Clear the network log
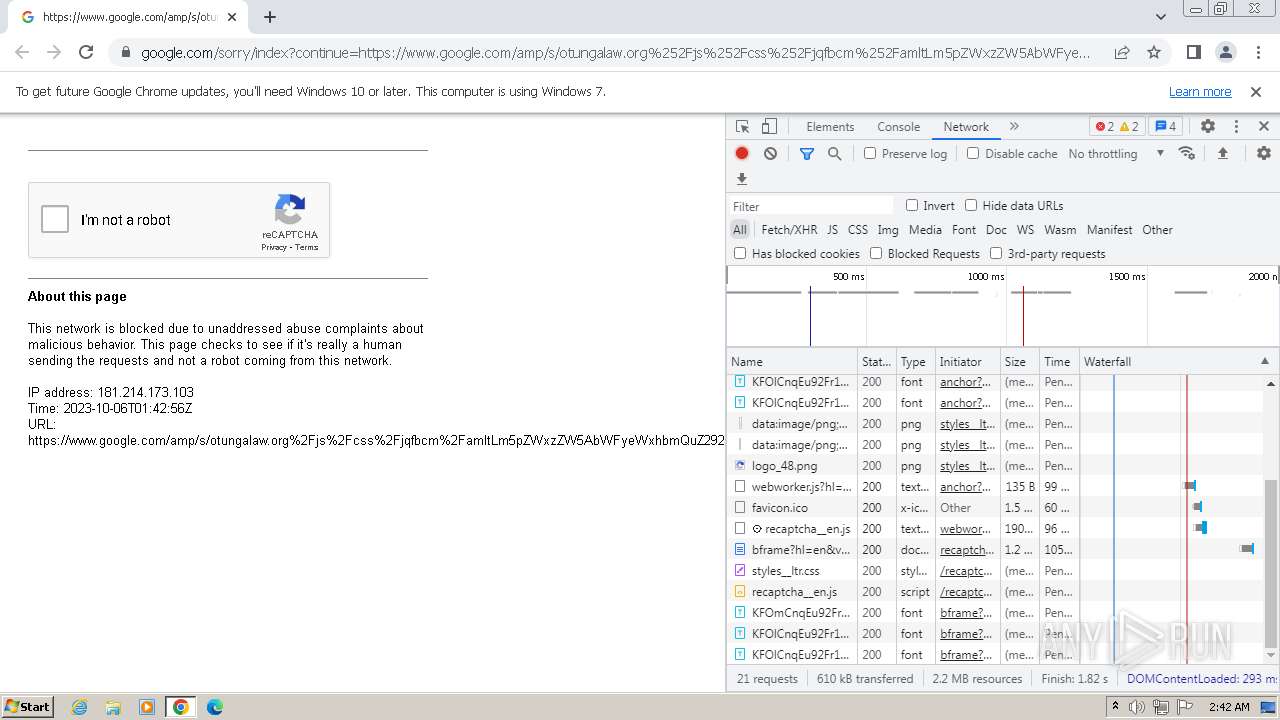The height and width of the screenshot is (720, 1280). 770,153
